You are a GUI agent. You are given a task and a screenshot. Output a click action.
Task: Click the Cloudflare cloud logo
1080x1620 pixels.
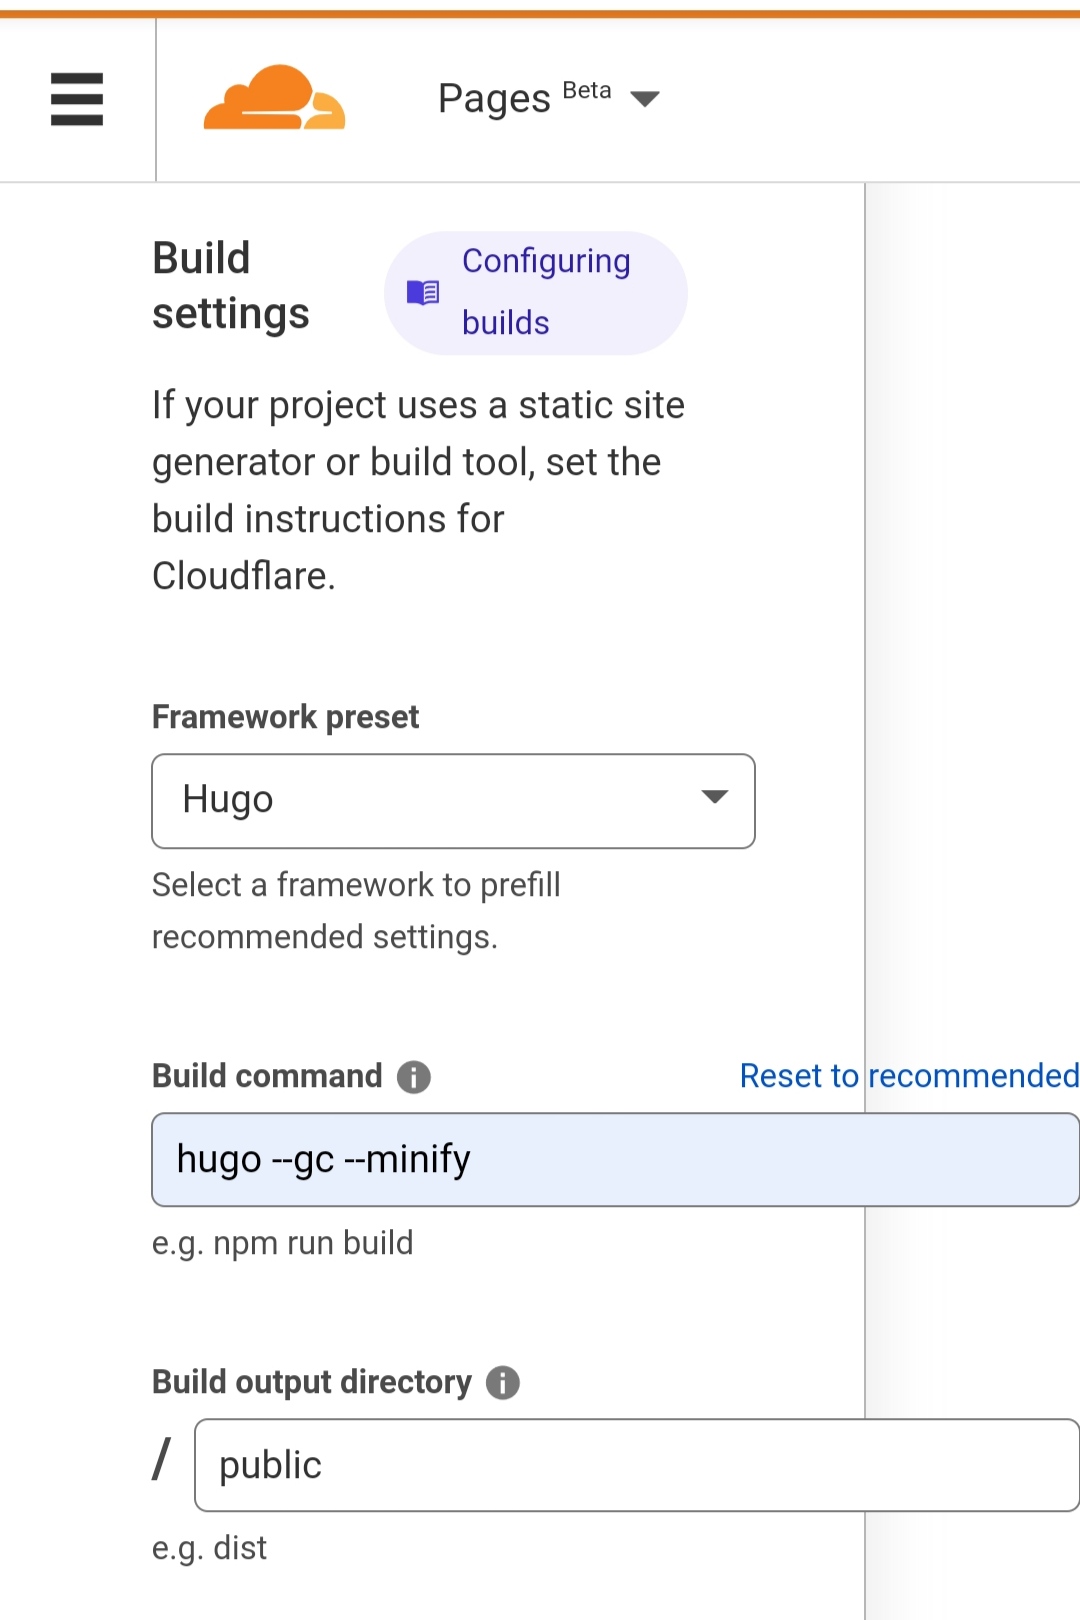click(x=274, y=98)
